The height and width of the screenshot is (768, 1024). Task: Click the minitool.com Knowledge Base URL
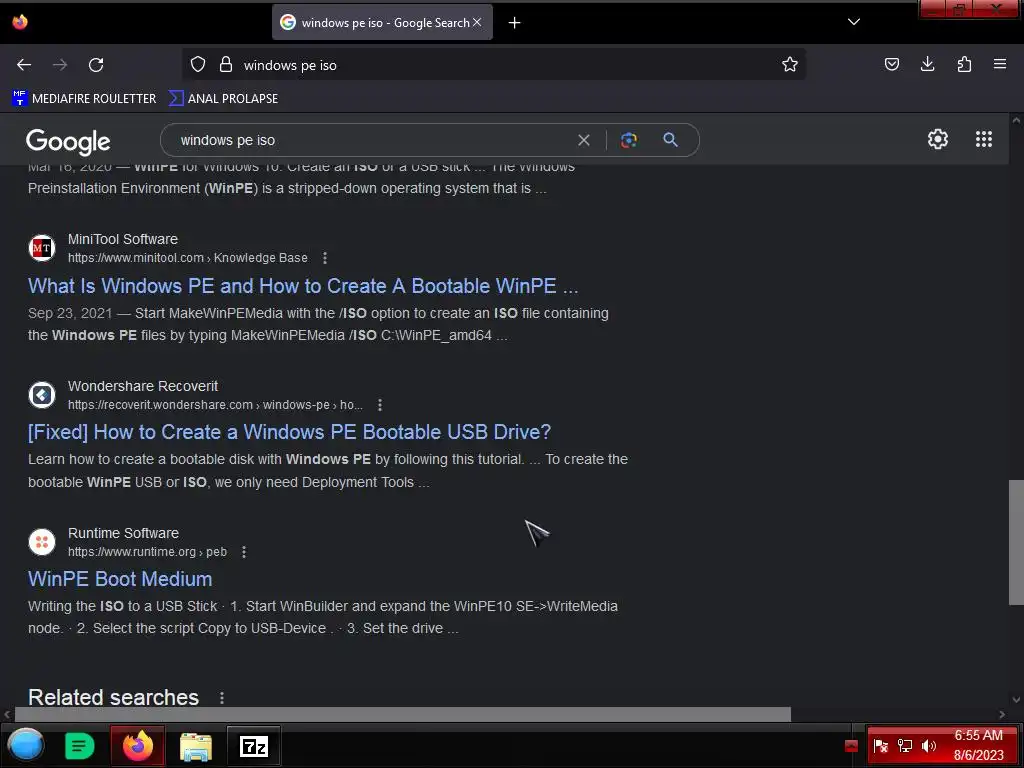[187, 258]
